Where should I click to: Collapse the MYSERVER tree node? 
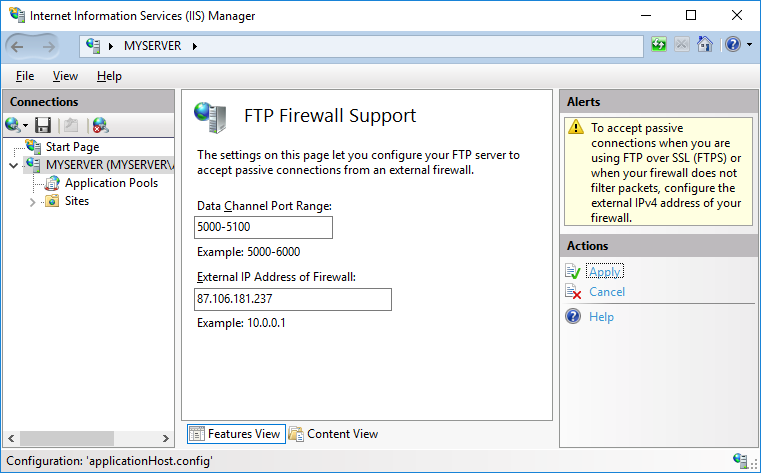(13, 165)
